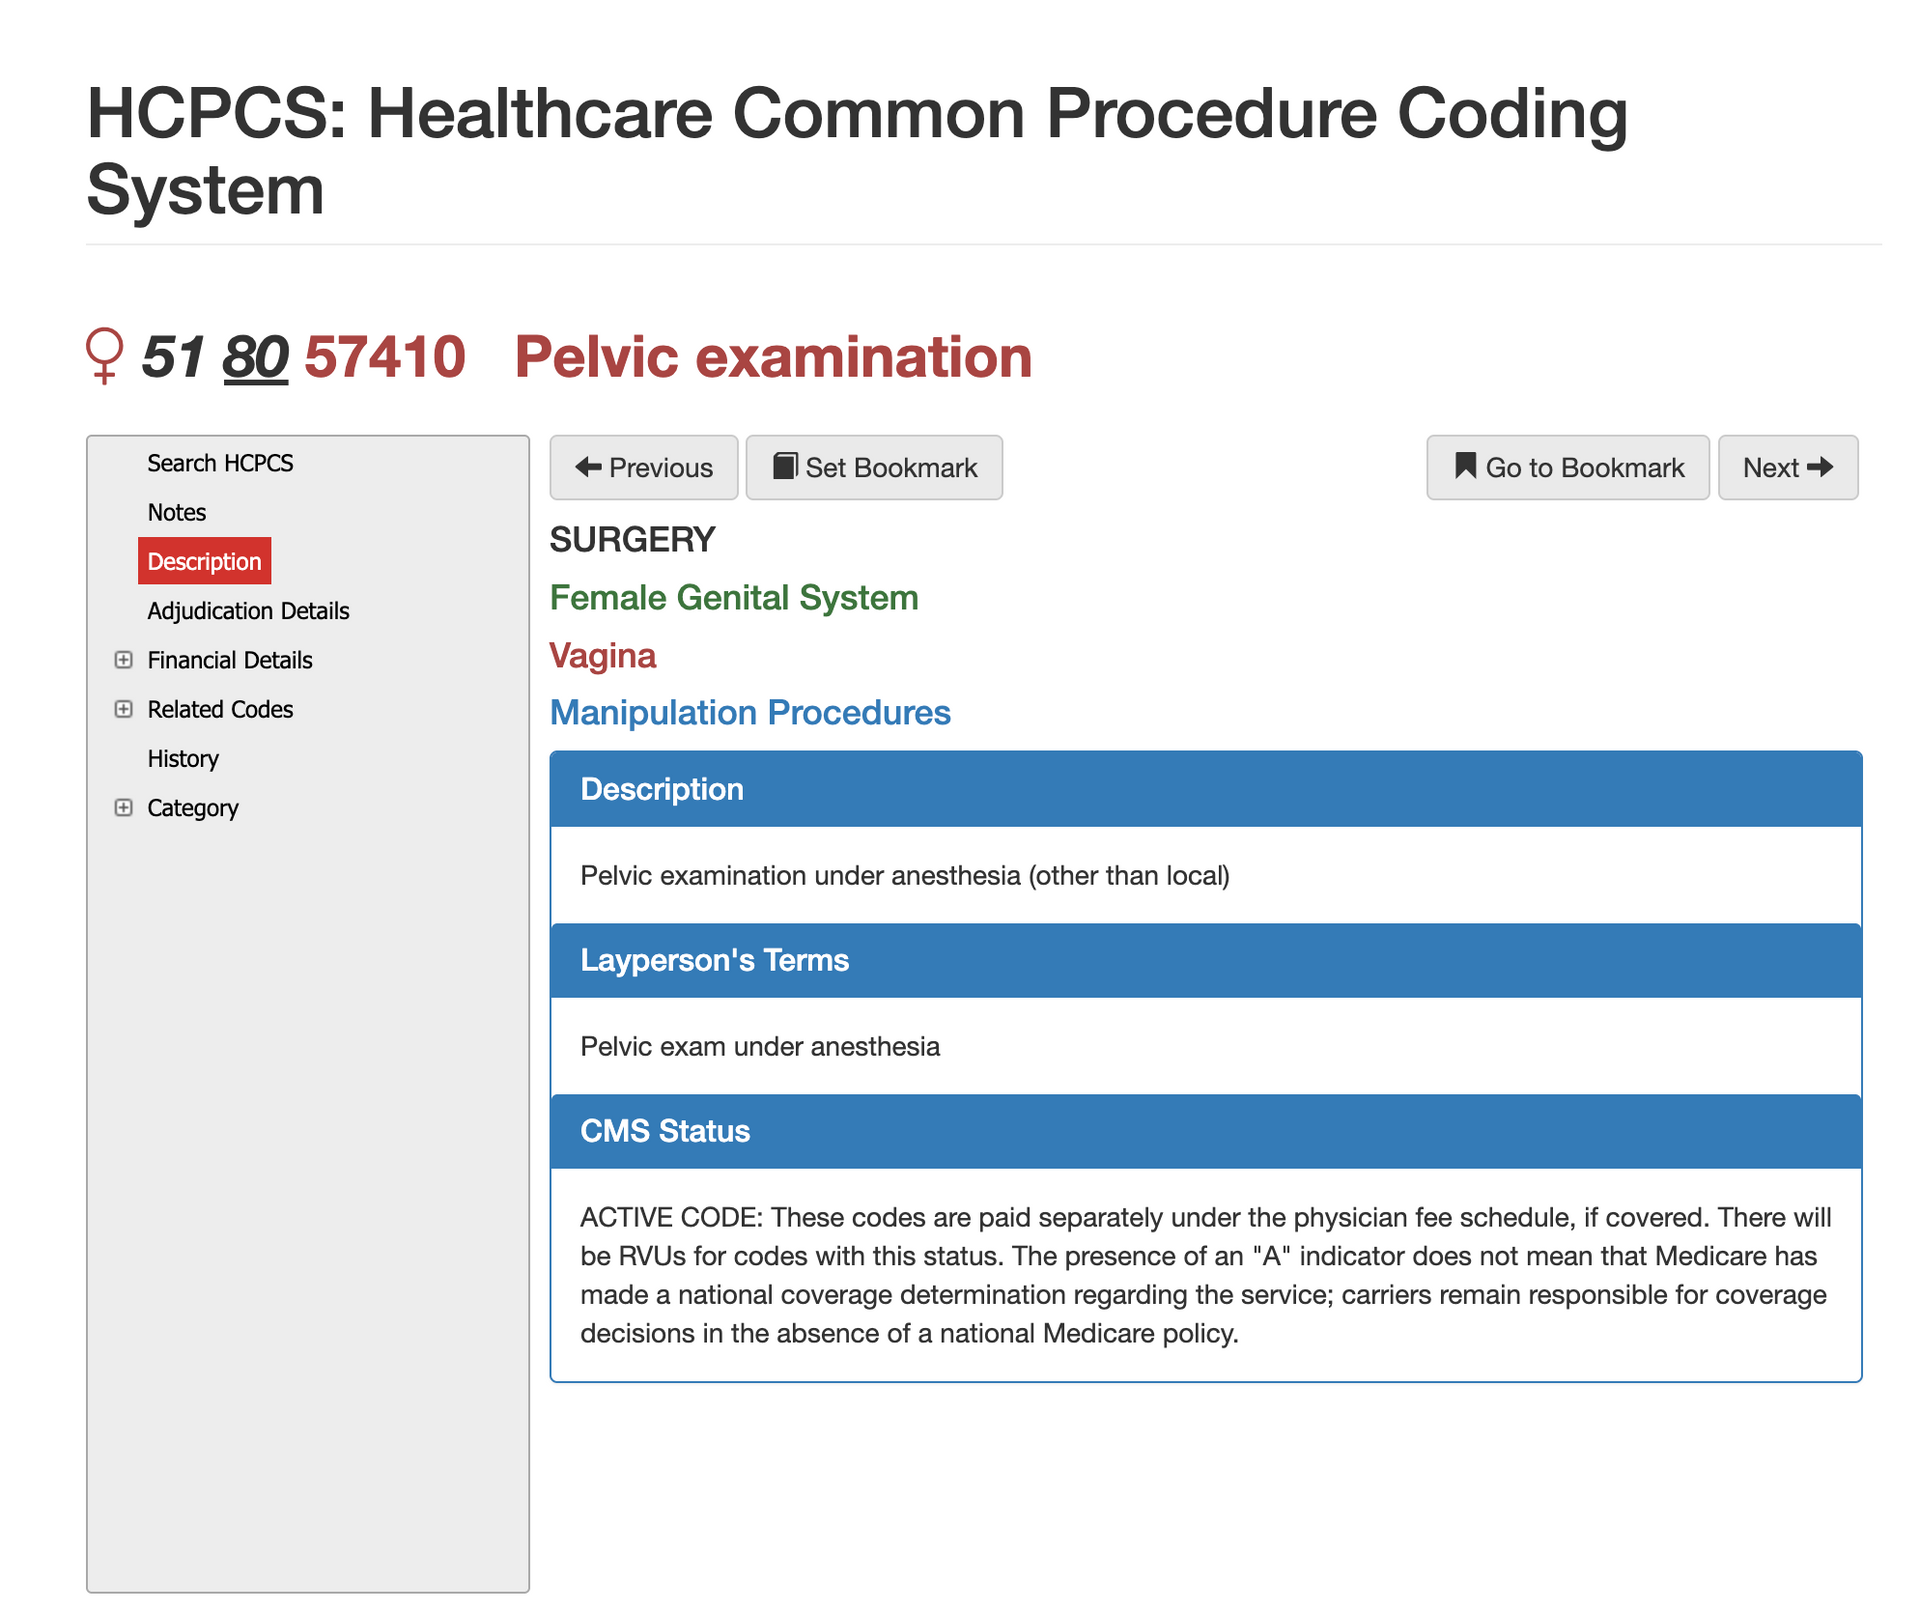Select Adjudication Details in the sidebar

coord(247,610)
